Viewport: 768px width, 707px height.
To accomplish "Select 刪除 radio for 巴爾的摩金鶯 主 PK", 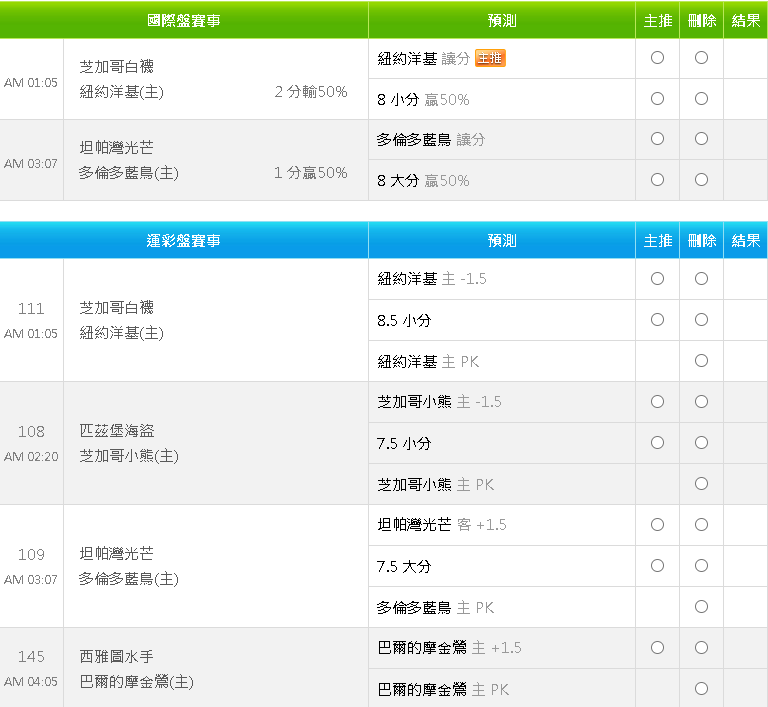I will 701,689.
